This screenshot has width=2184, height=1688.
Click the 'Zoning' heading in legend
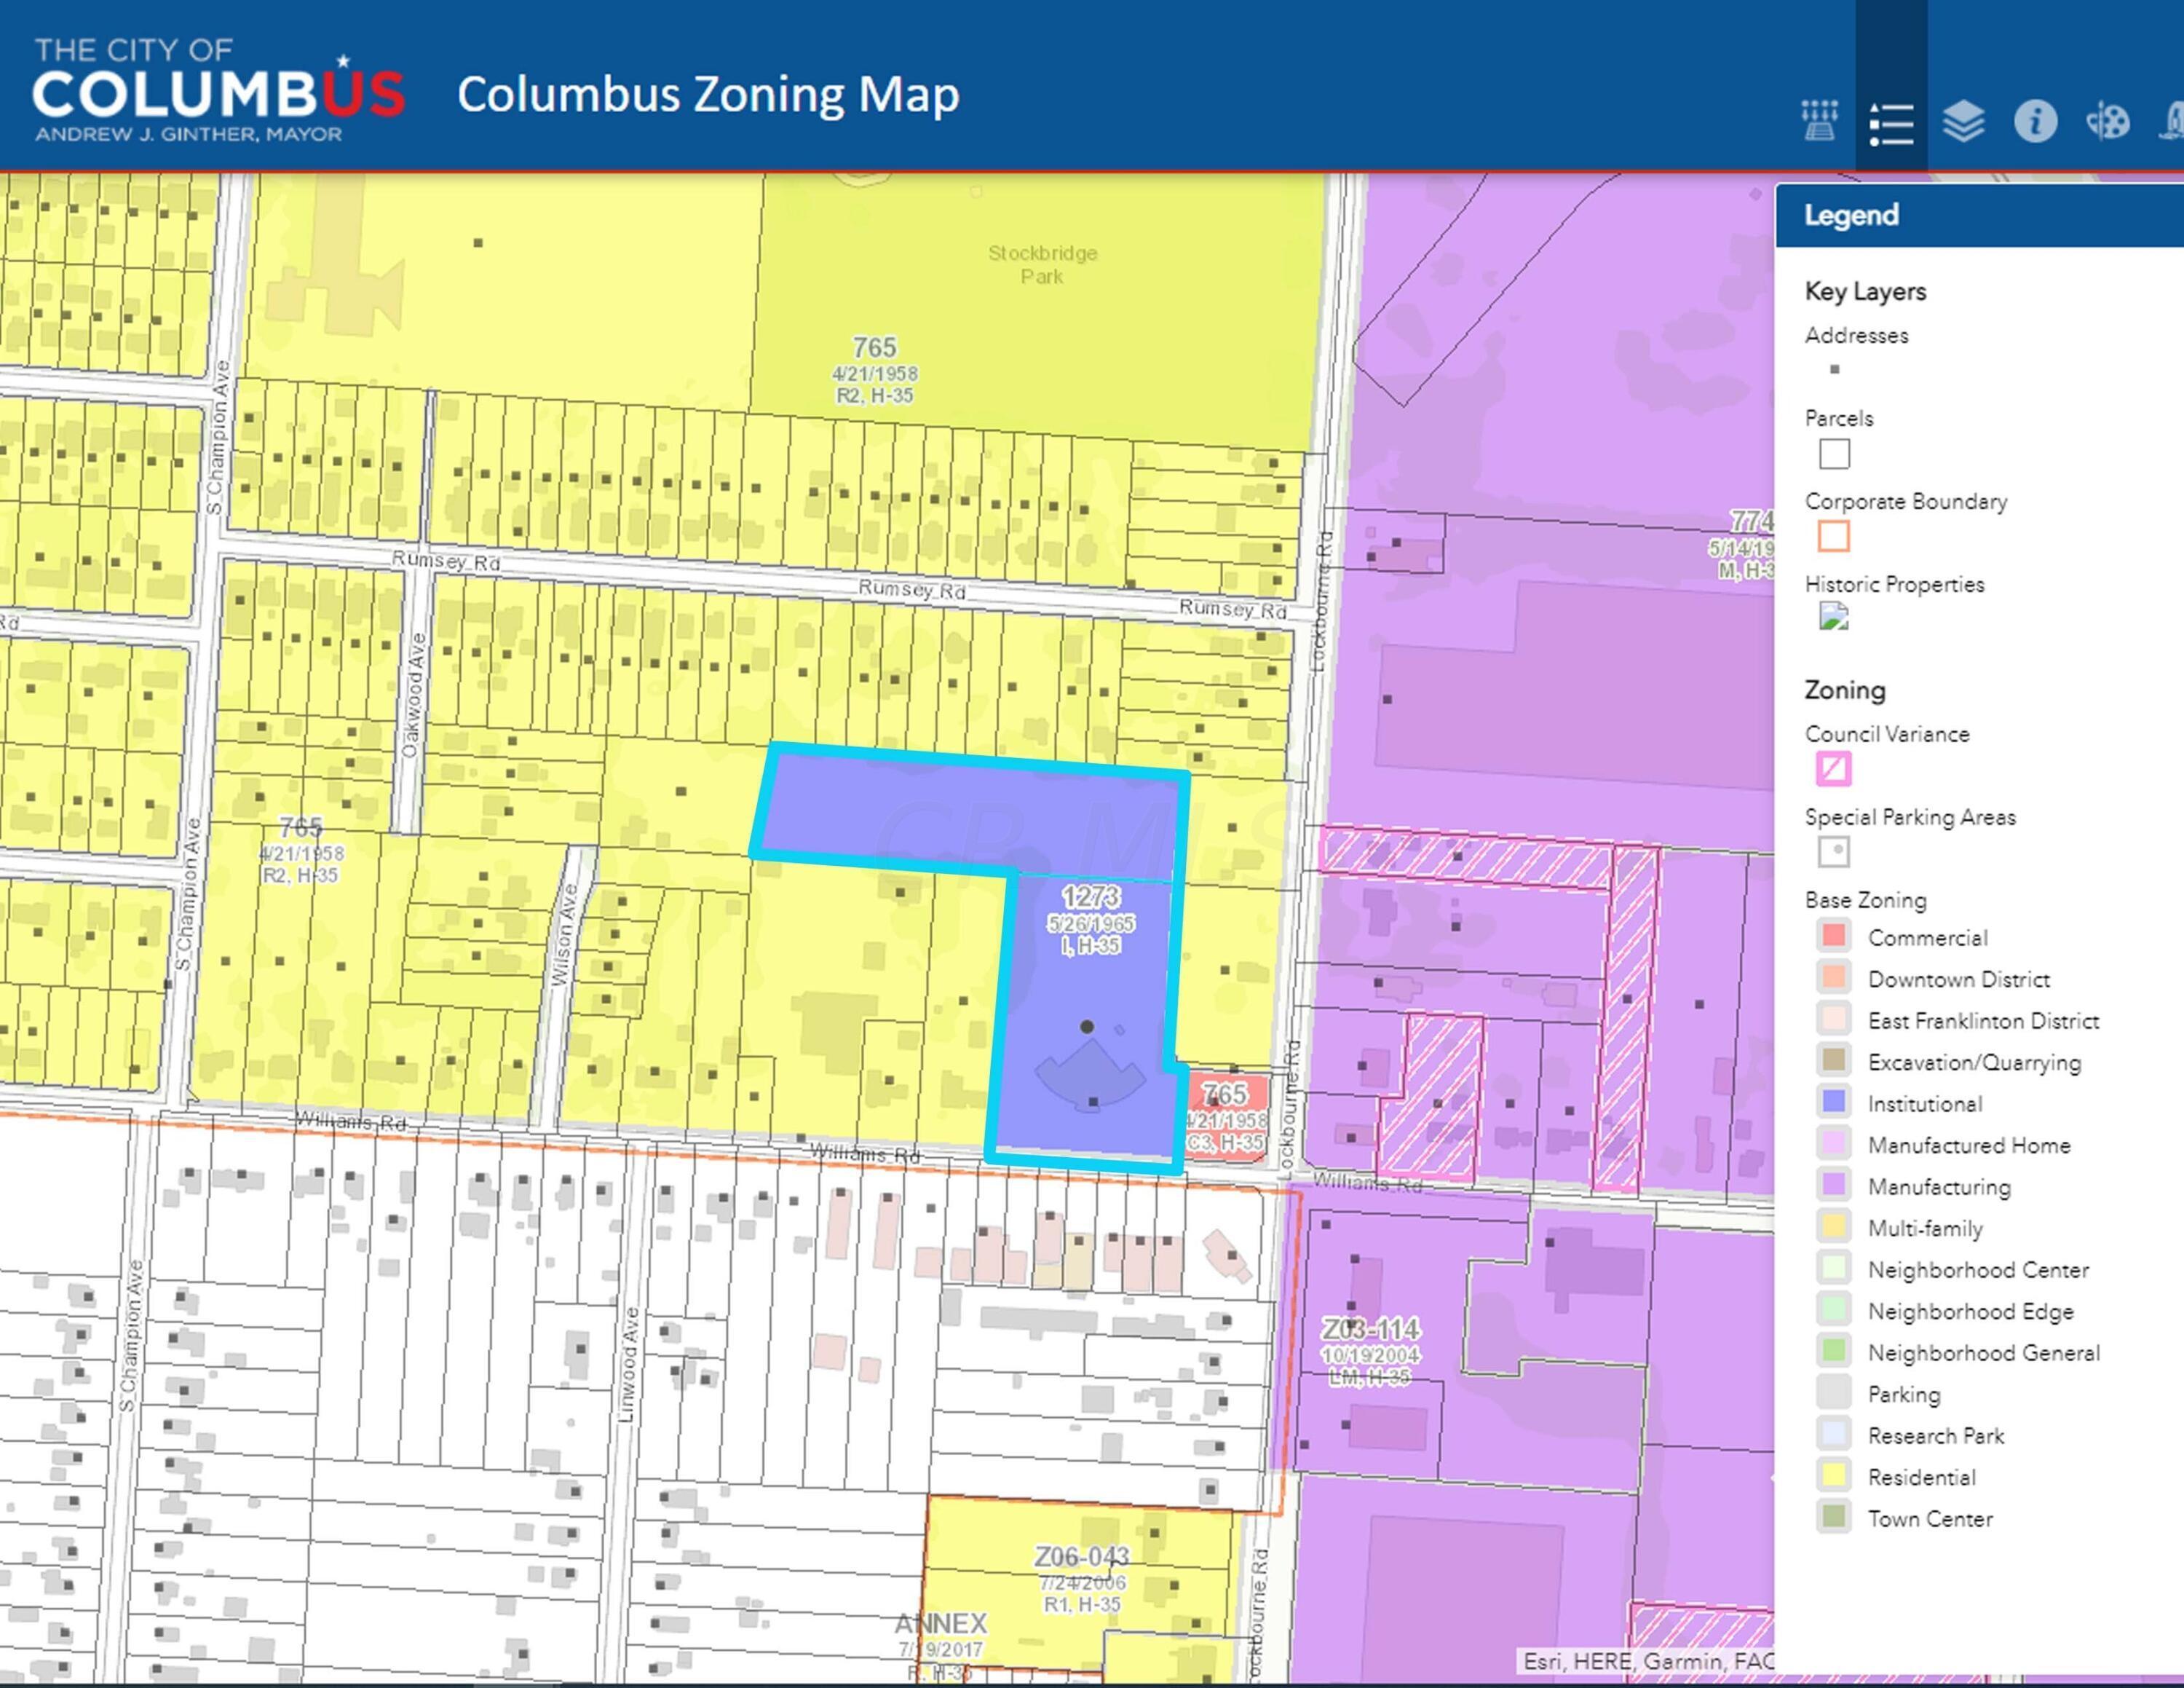[x=1845, y=690]
